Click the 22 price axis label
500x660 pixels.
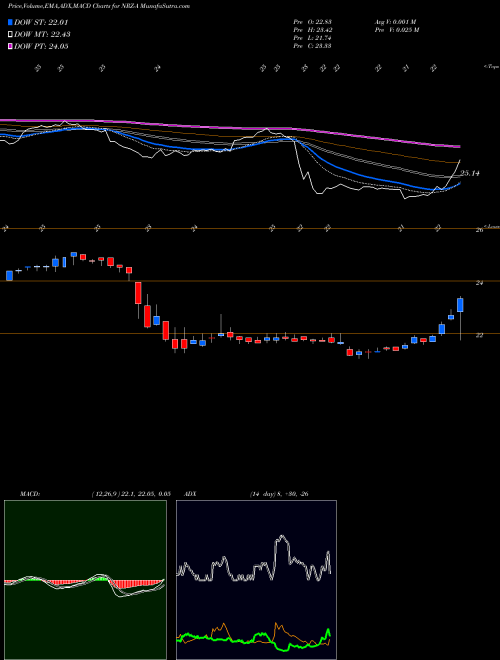479,335
